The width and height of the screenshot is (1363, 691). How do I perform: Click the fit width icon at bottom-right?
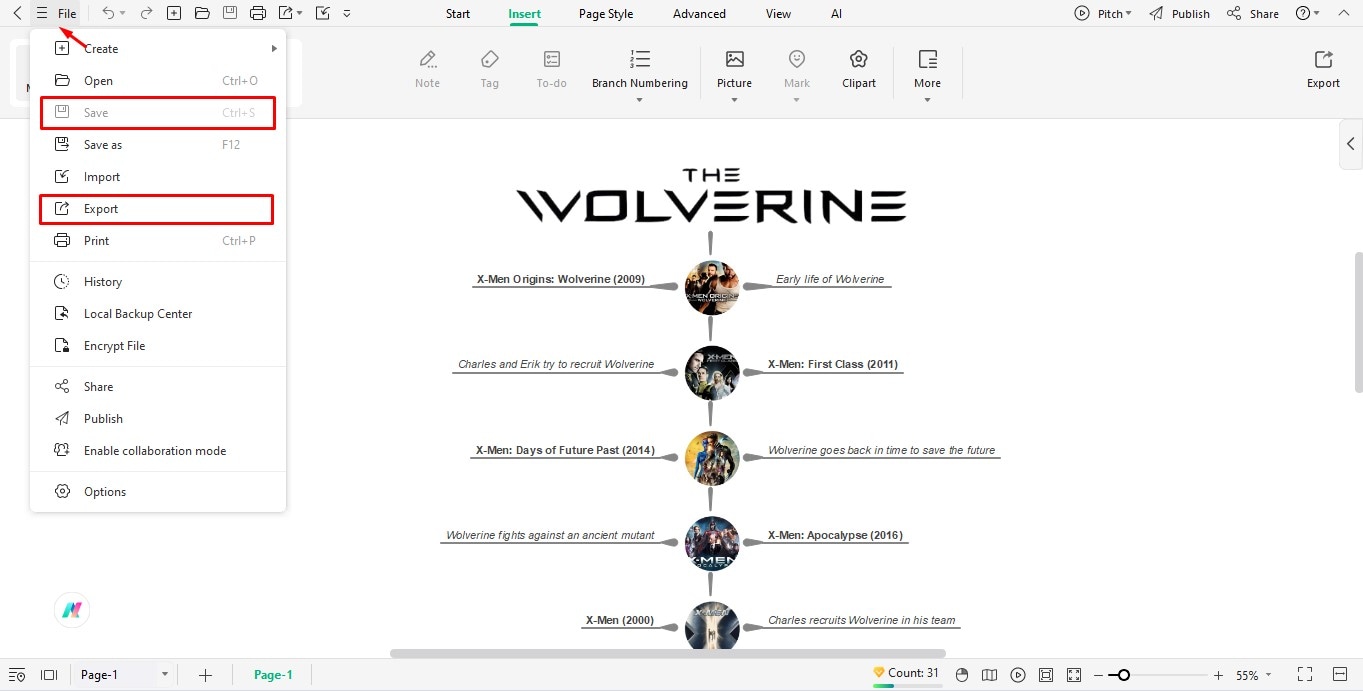click(1341, 675)
